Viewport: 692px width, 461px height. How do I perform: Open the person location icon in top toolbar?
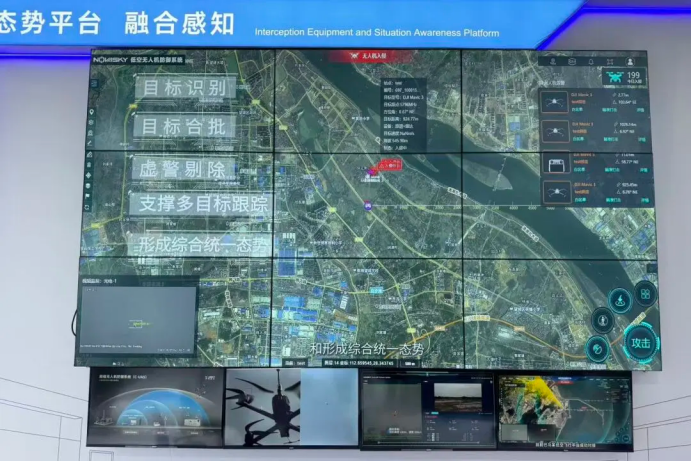point(553,62)
